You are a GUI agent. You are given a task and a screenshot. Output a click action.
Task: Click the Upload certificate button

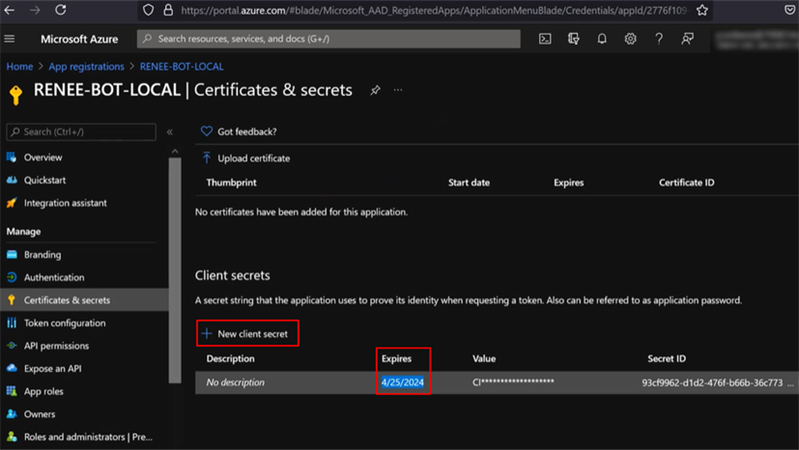246,158
